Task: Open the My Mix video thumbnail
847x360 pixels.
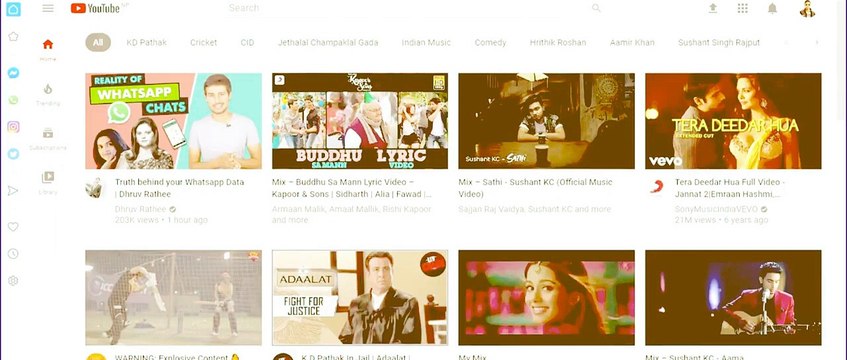Action: tap(546, 298)
